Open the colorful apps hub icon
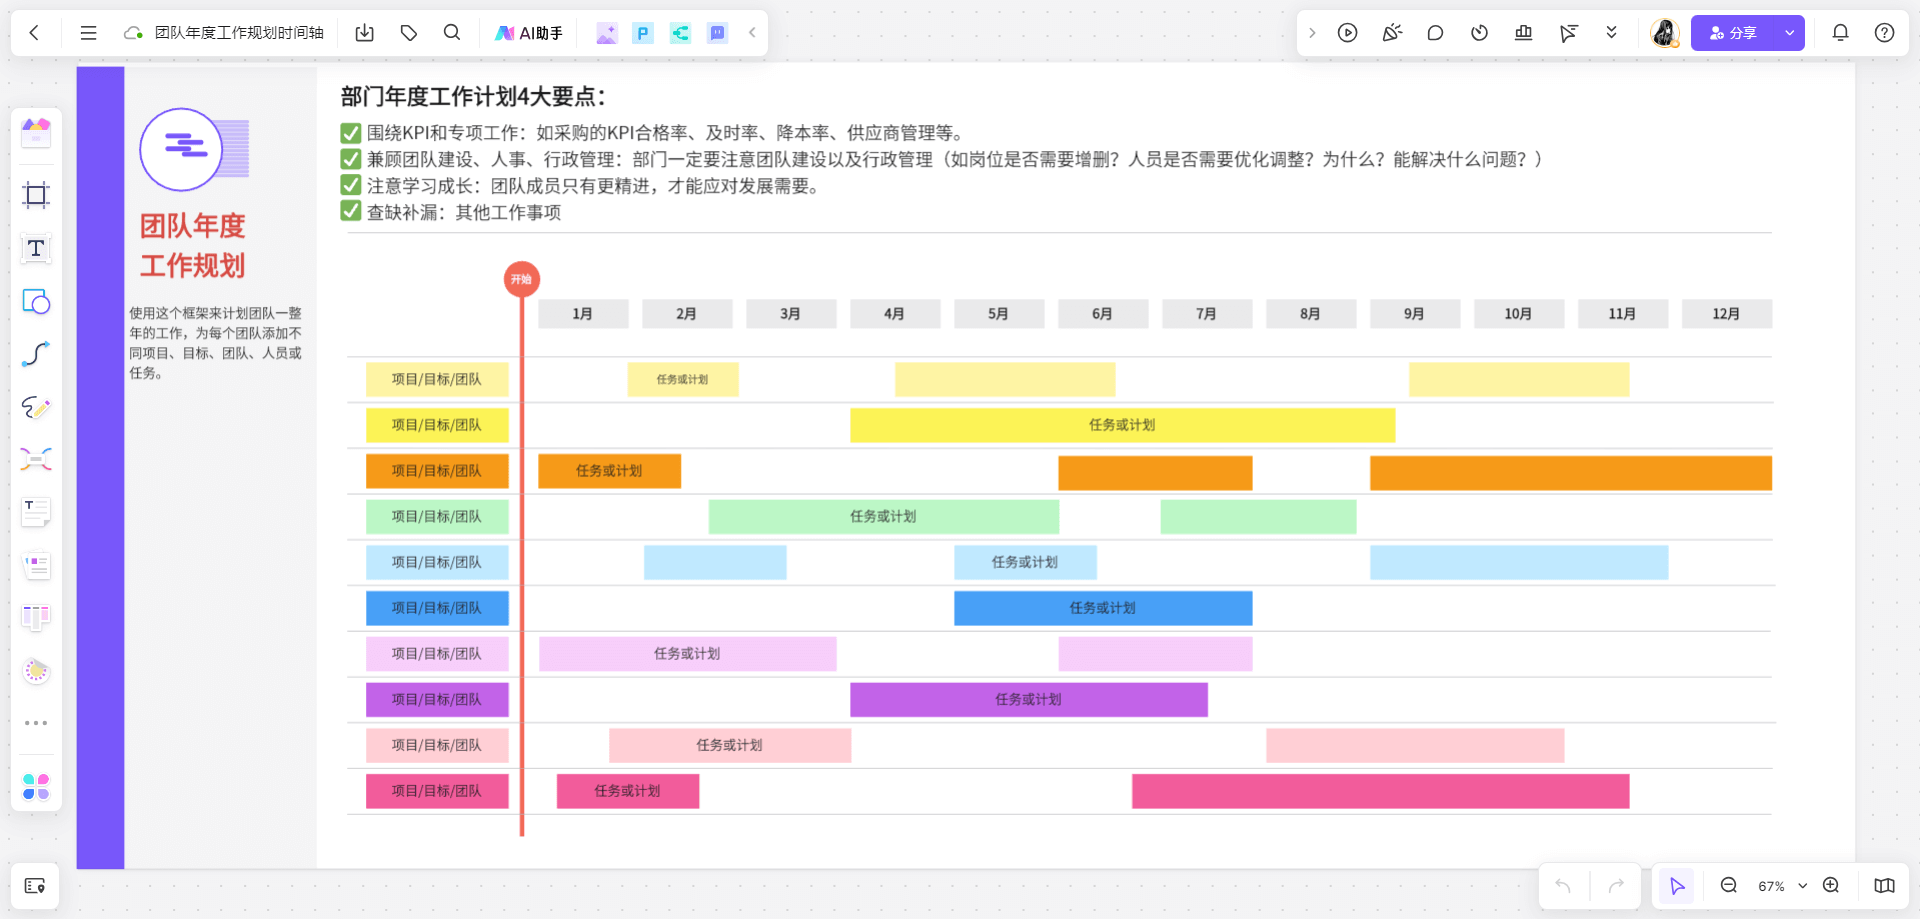 tap(36, 787)
